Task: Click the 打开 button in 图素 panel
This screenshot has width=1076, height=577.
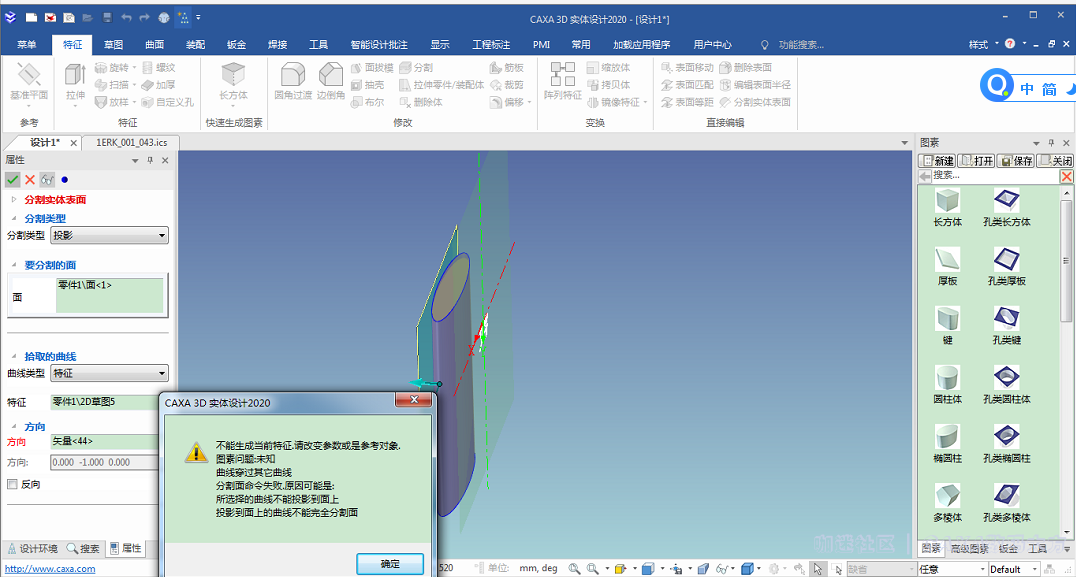Action: [976, 161]
